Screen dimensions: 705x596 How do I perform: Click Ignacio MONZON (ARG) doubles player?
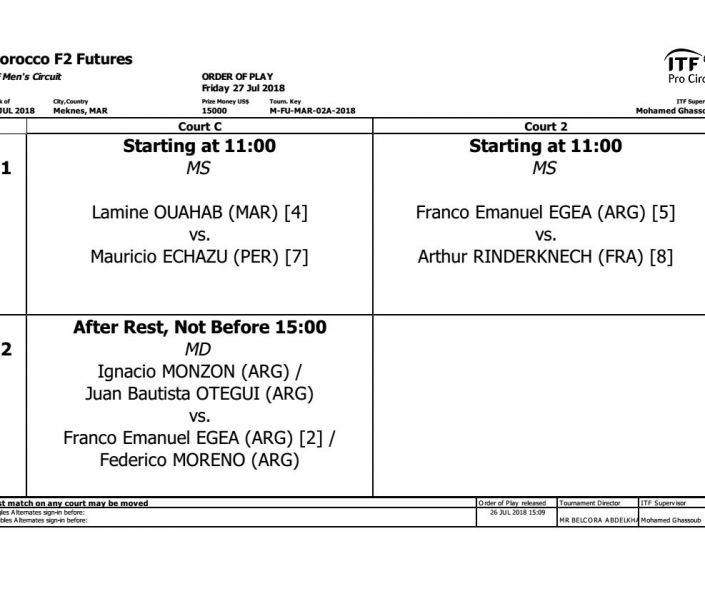pyautogui.click(x=200, y=372)
